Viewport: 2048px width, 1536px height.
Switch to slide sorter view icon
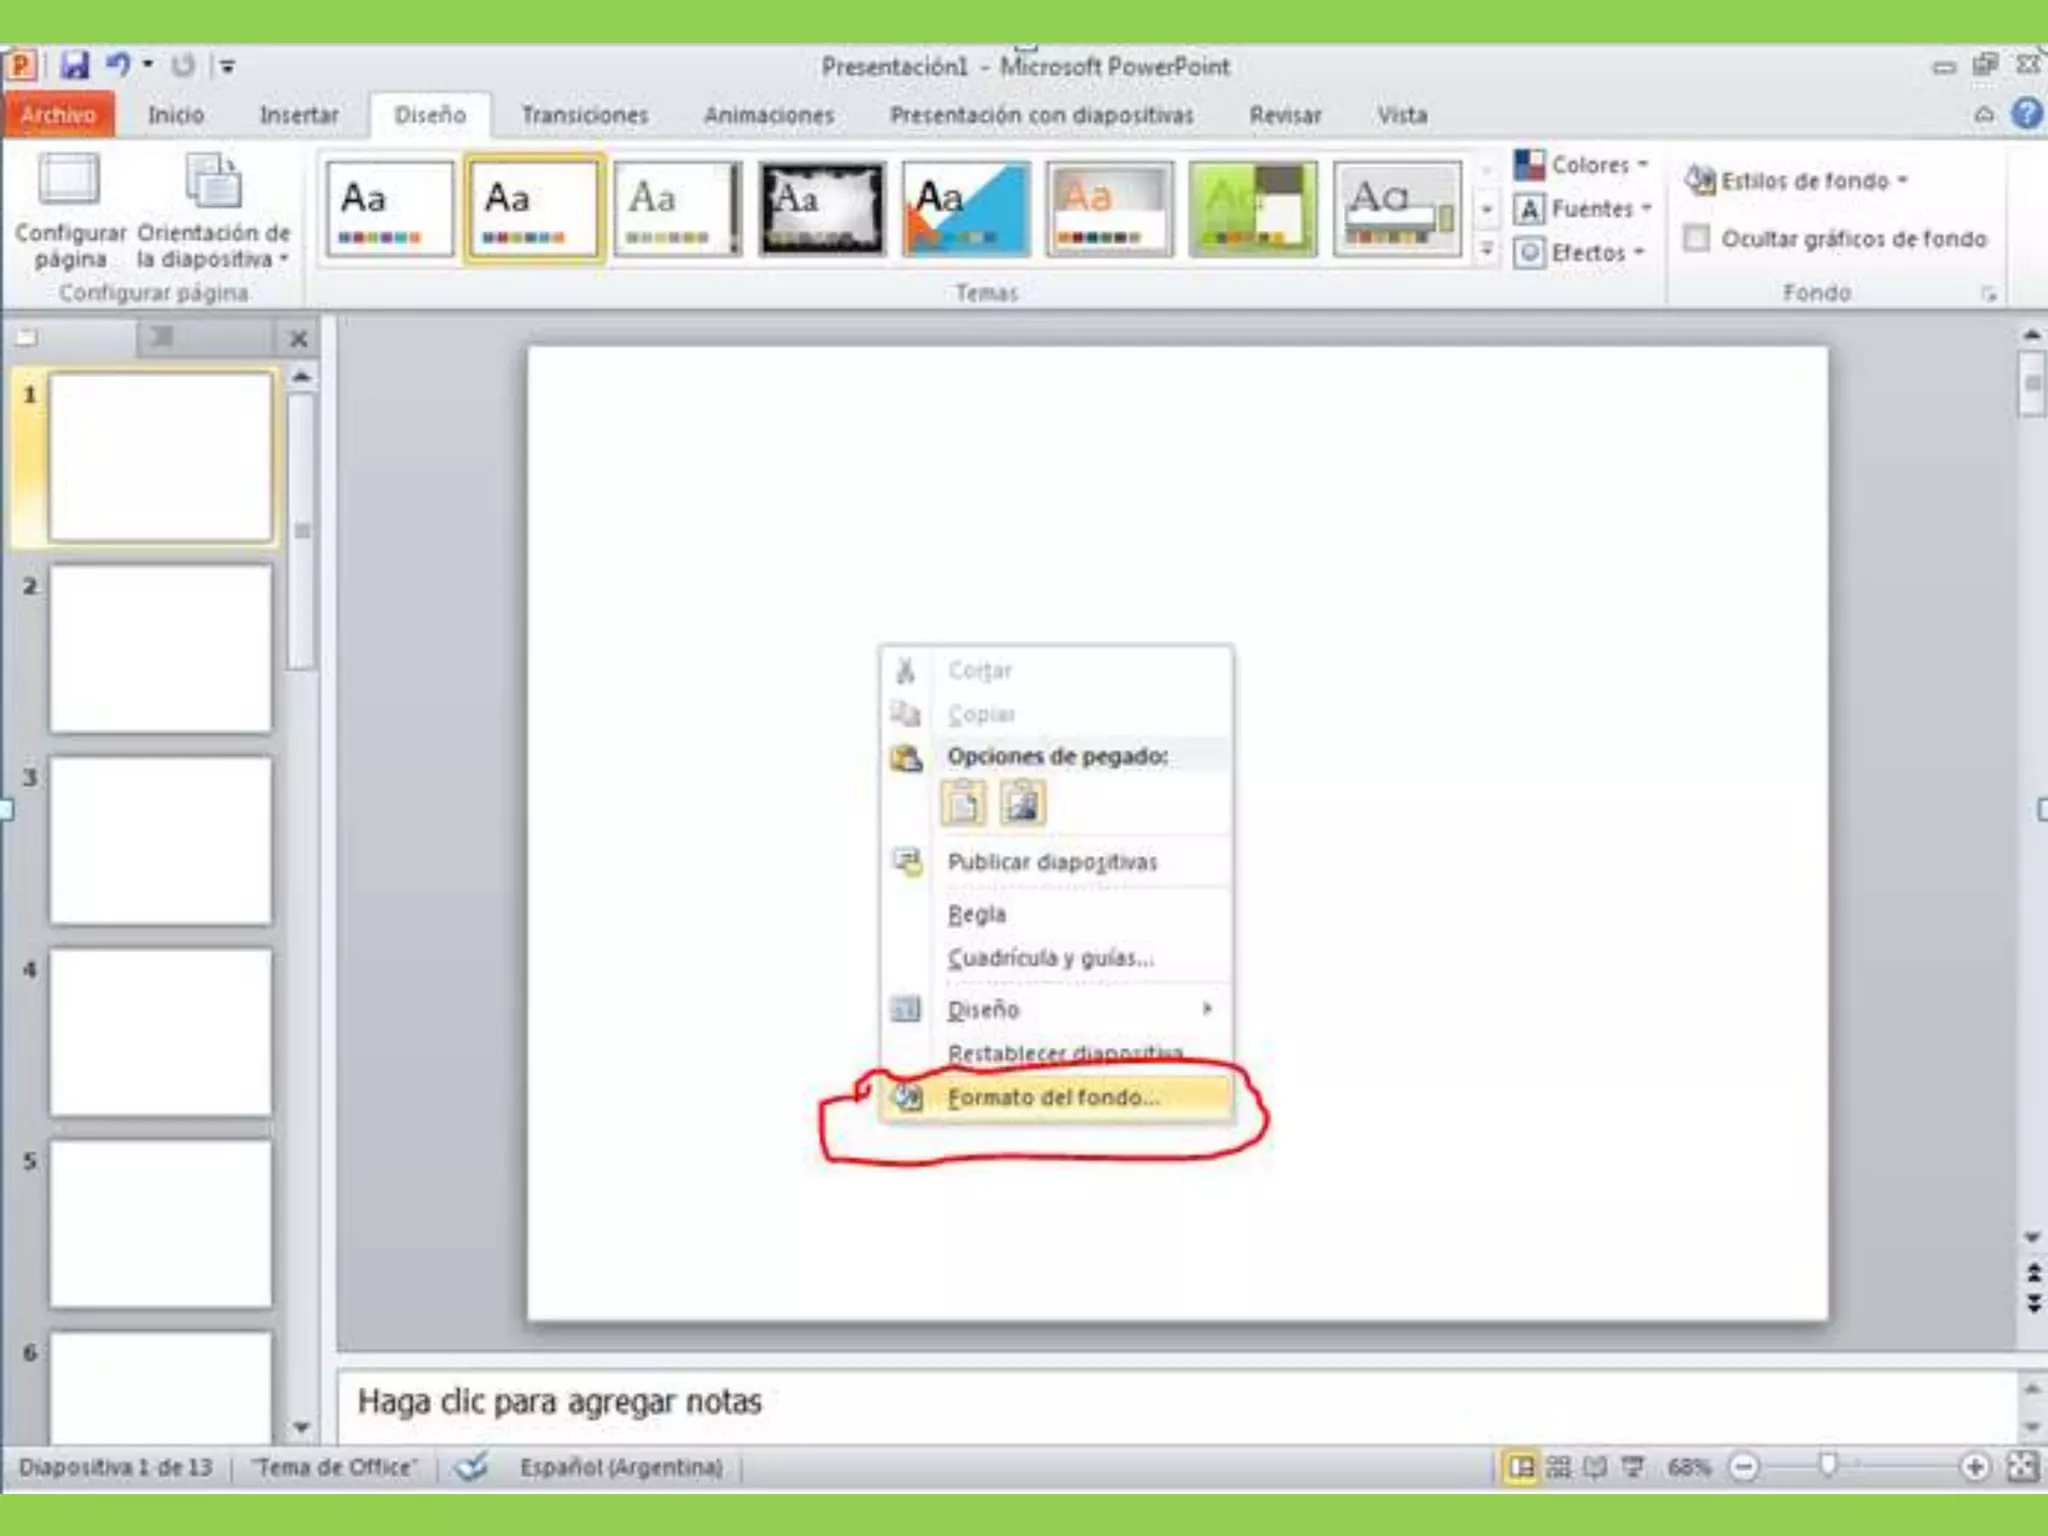coord(1558,1467)
